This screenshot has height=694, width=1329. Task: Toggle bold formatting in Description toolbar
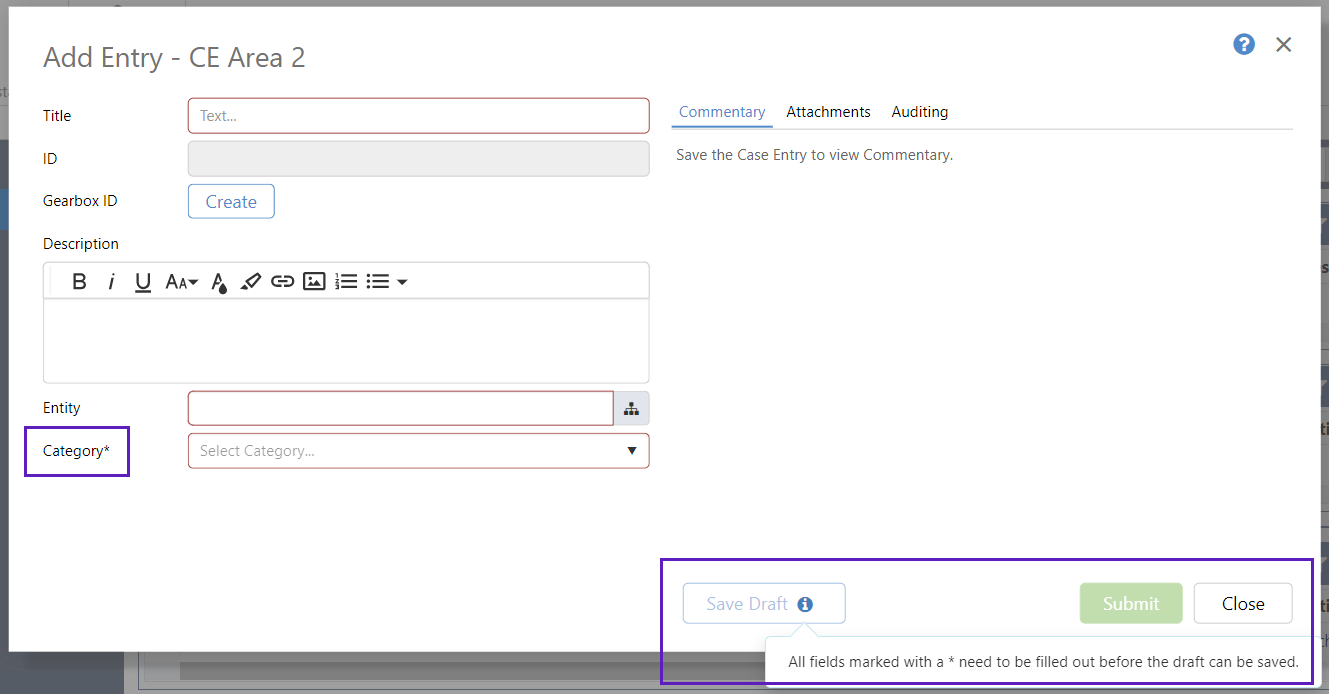click(80, 282)
